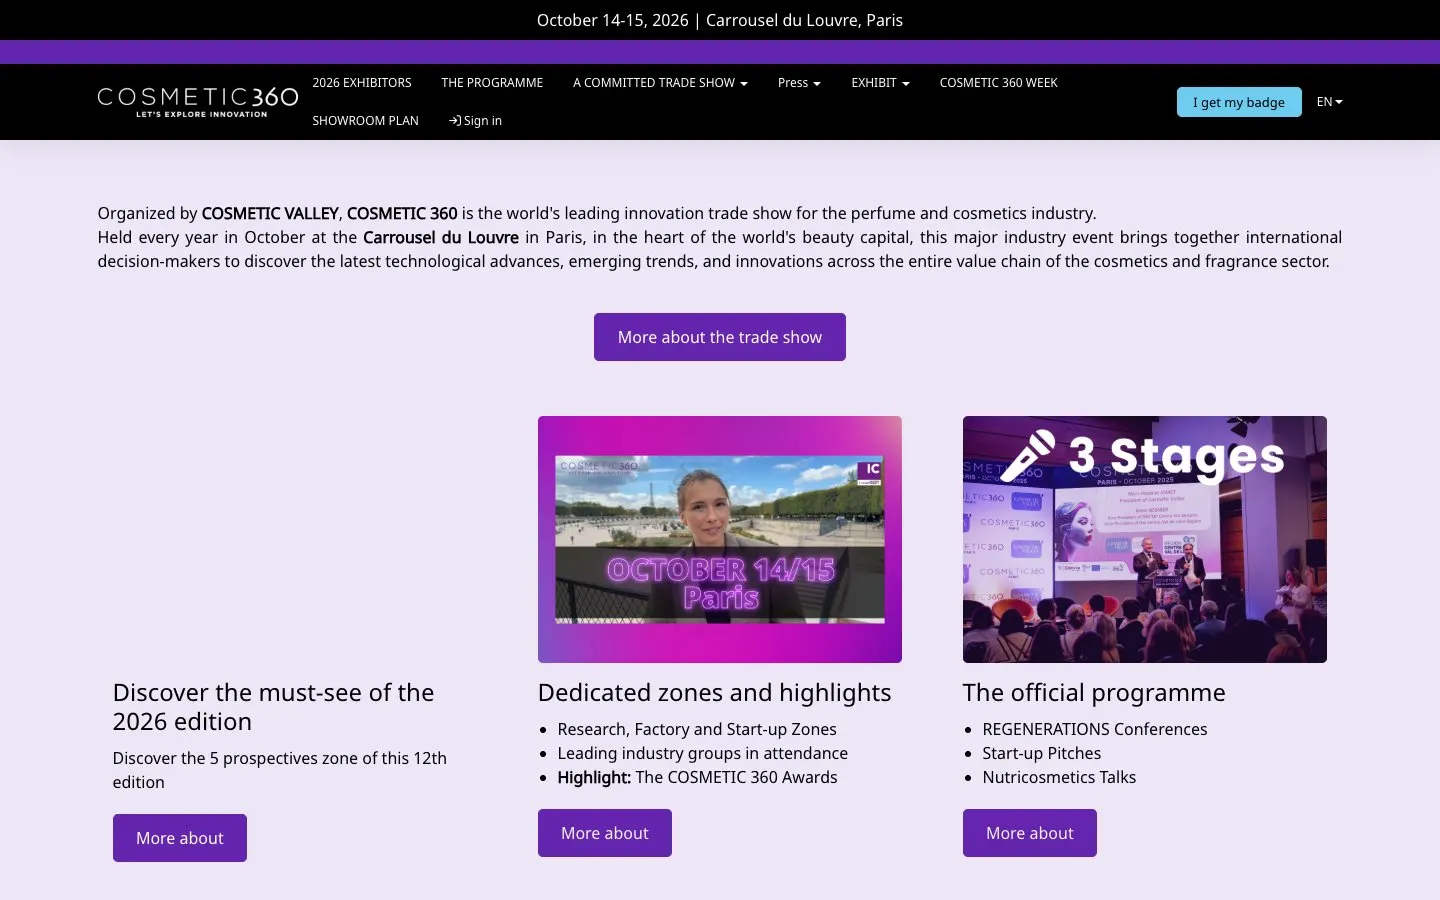Open the EN language dropdown
1440x900 pixels.
pyautogui.click(x=1329, y=102)
